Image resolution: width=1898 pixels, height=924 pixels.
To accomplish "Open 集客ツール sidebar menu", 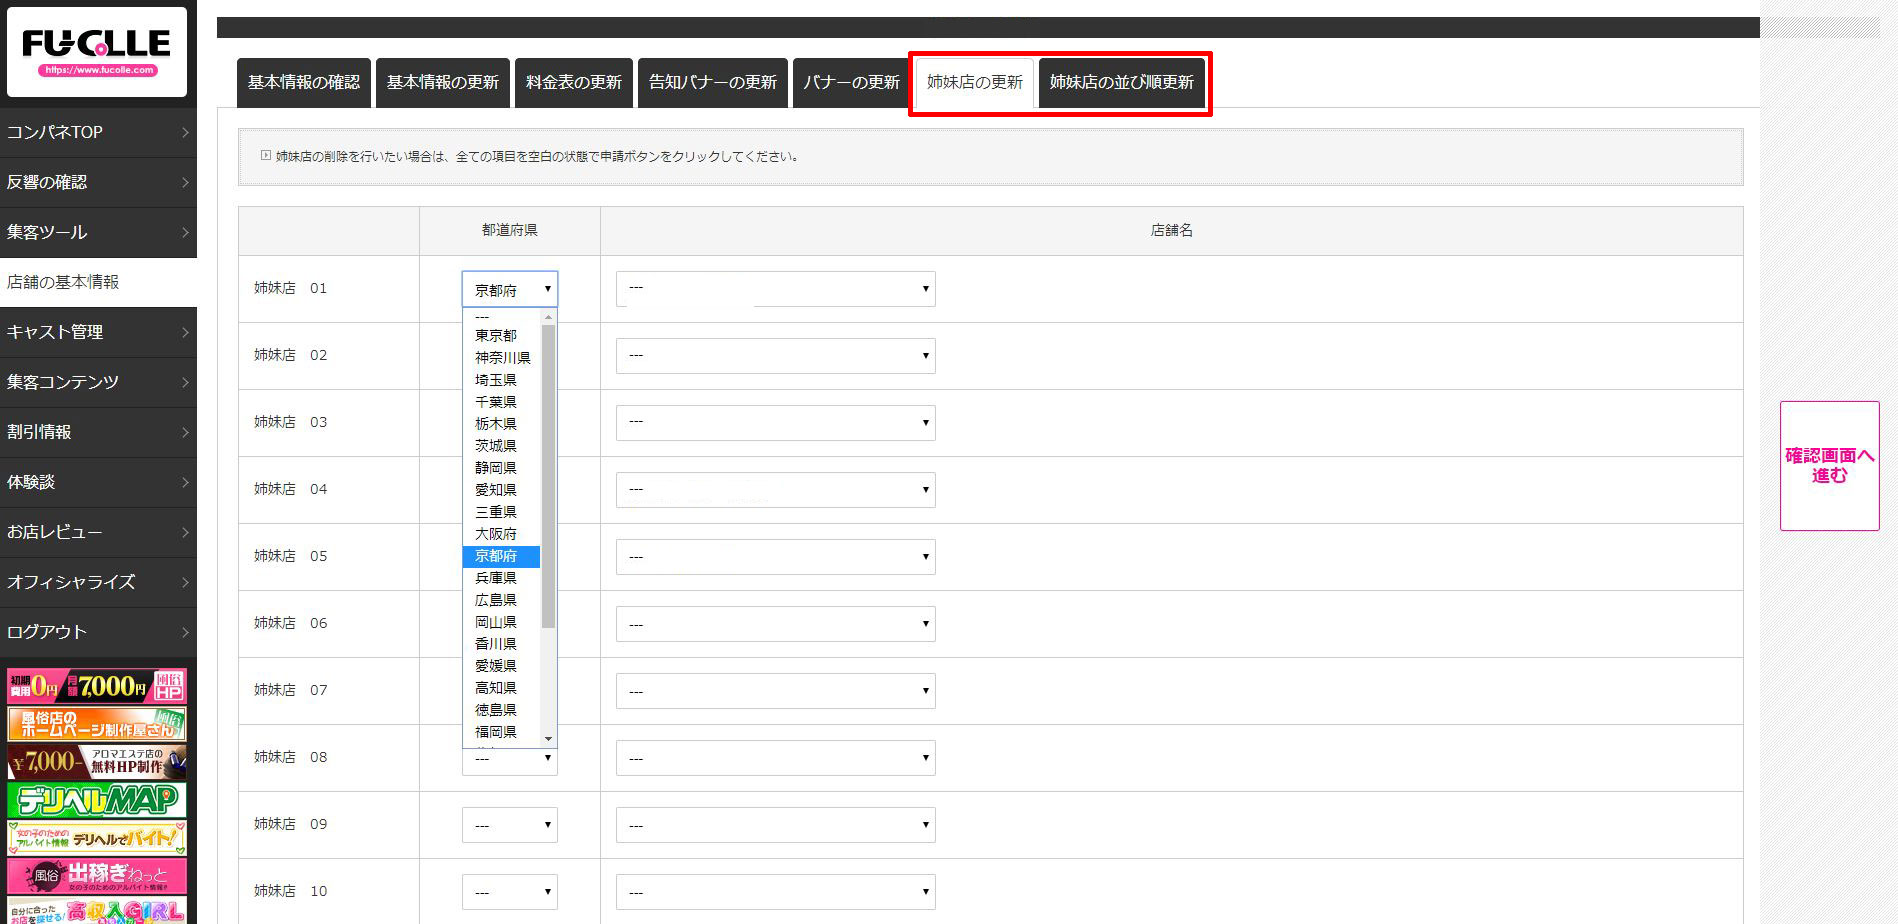I will click(98, 232).
